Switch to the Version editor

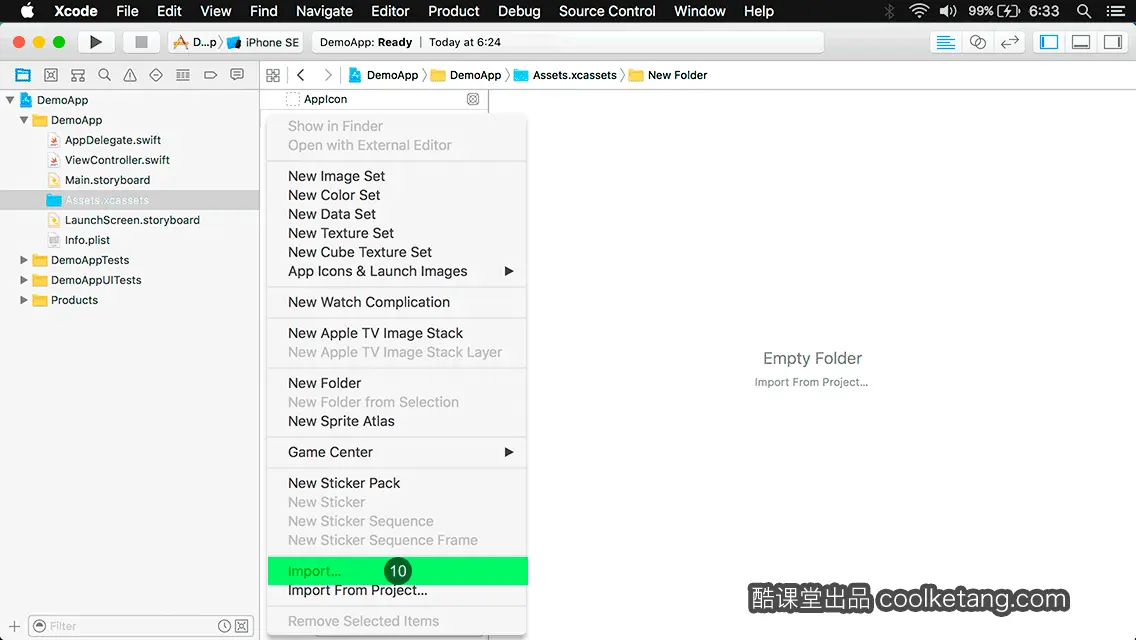[x=1009, y=42]
